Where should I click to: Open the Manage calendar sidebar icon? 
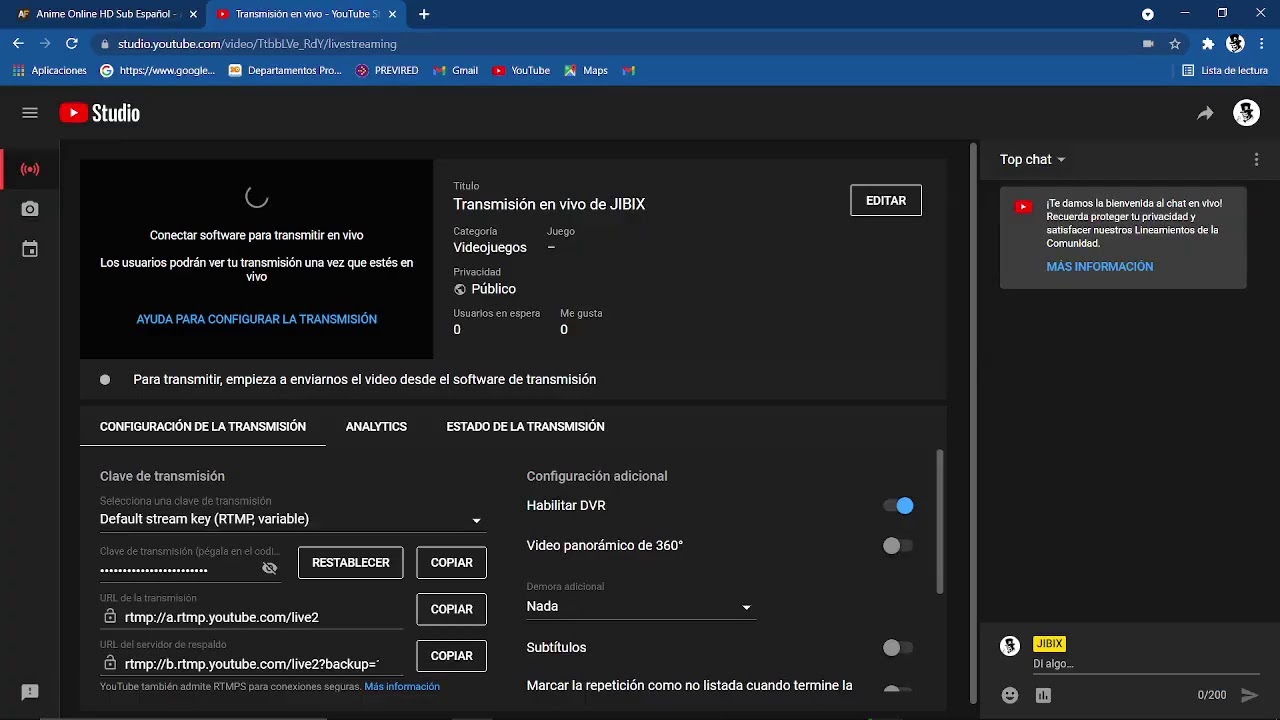pos(30,249)
